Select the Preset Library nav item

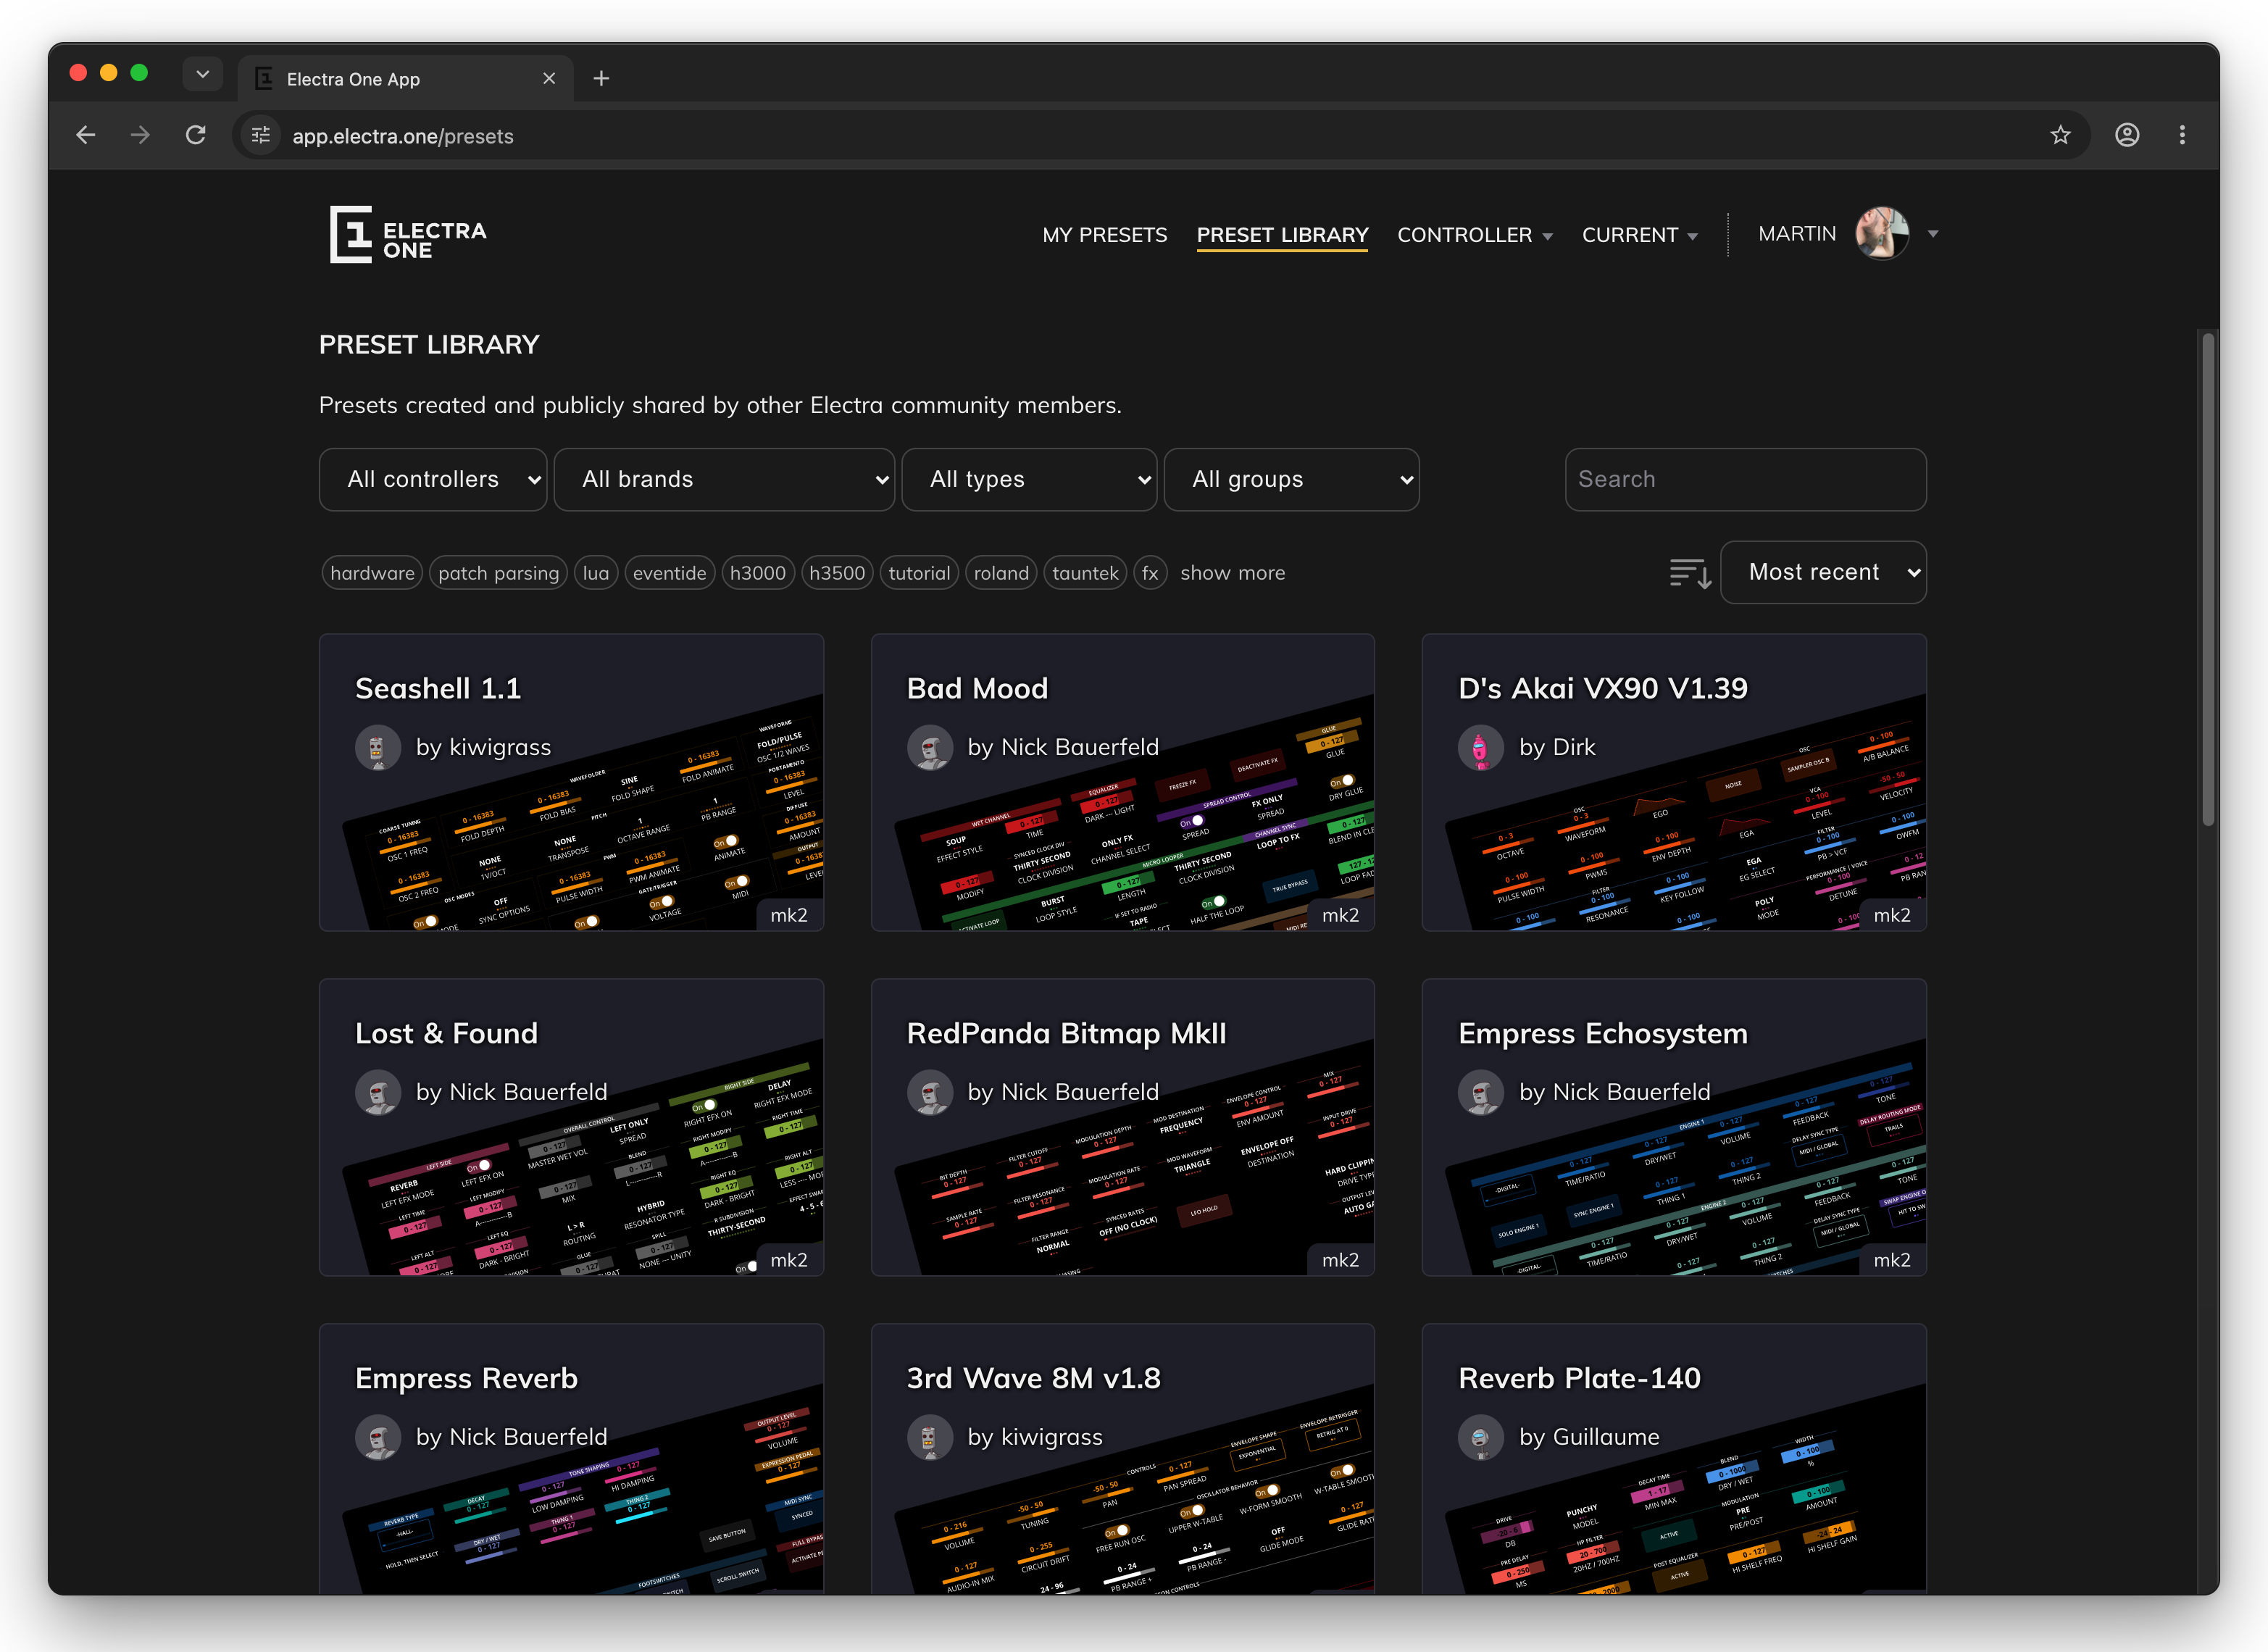(1282, 235)
